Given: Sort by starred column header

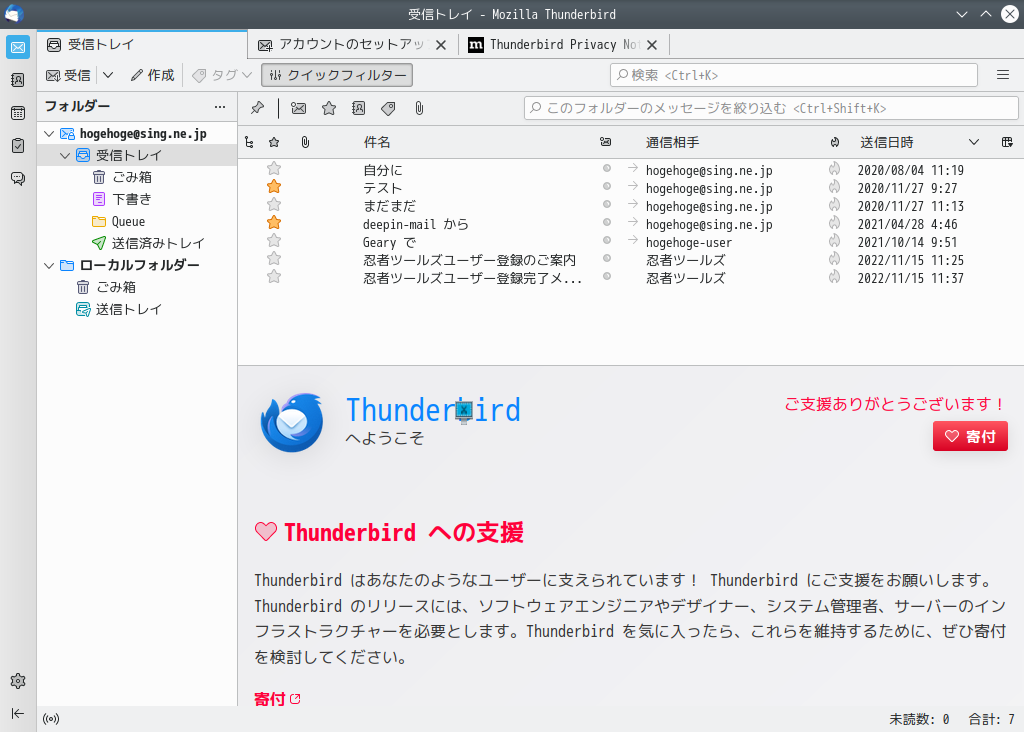Looking at the screenshot, I should point(274,142).
